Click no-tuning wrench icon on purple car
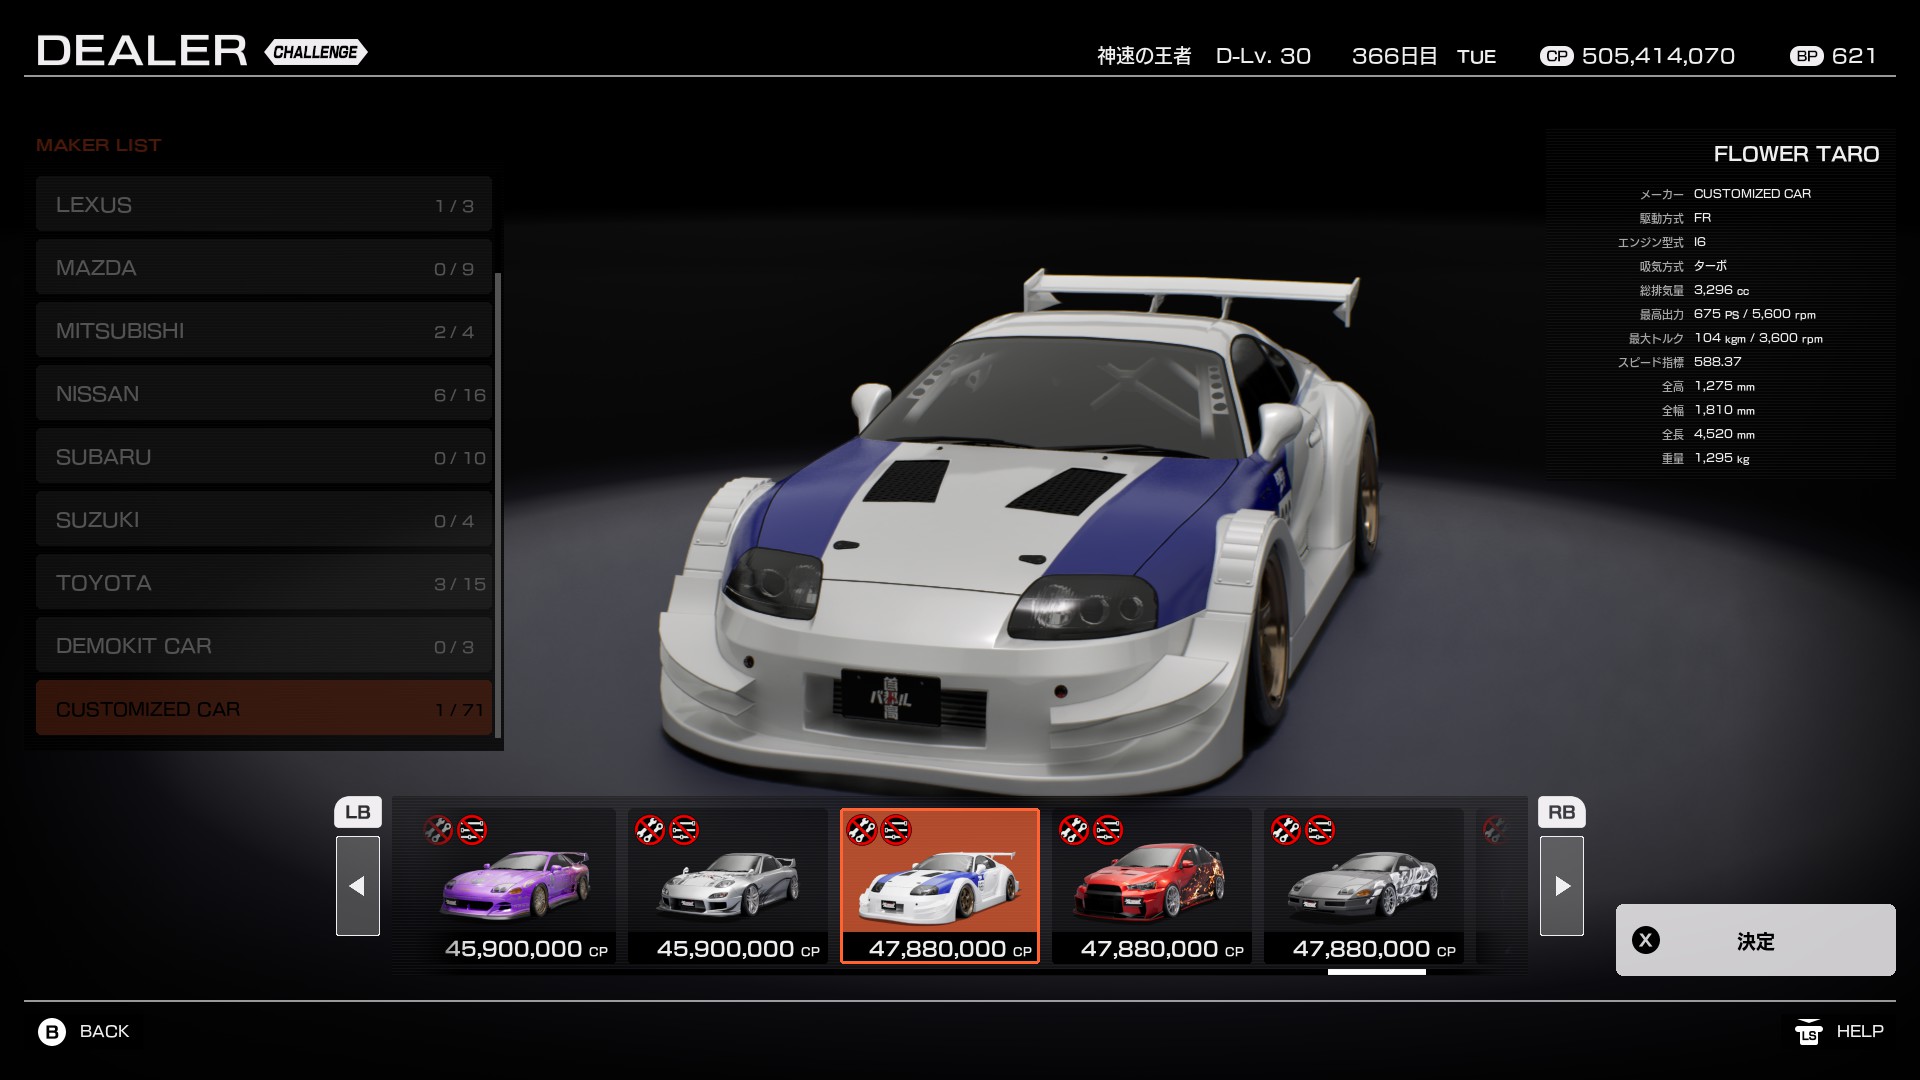Viewport: 1920px width, 1080px height. [438, 830]
